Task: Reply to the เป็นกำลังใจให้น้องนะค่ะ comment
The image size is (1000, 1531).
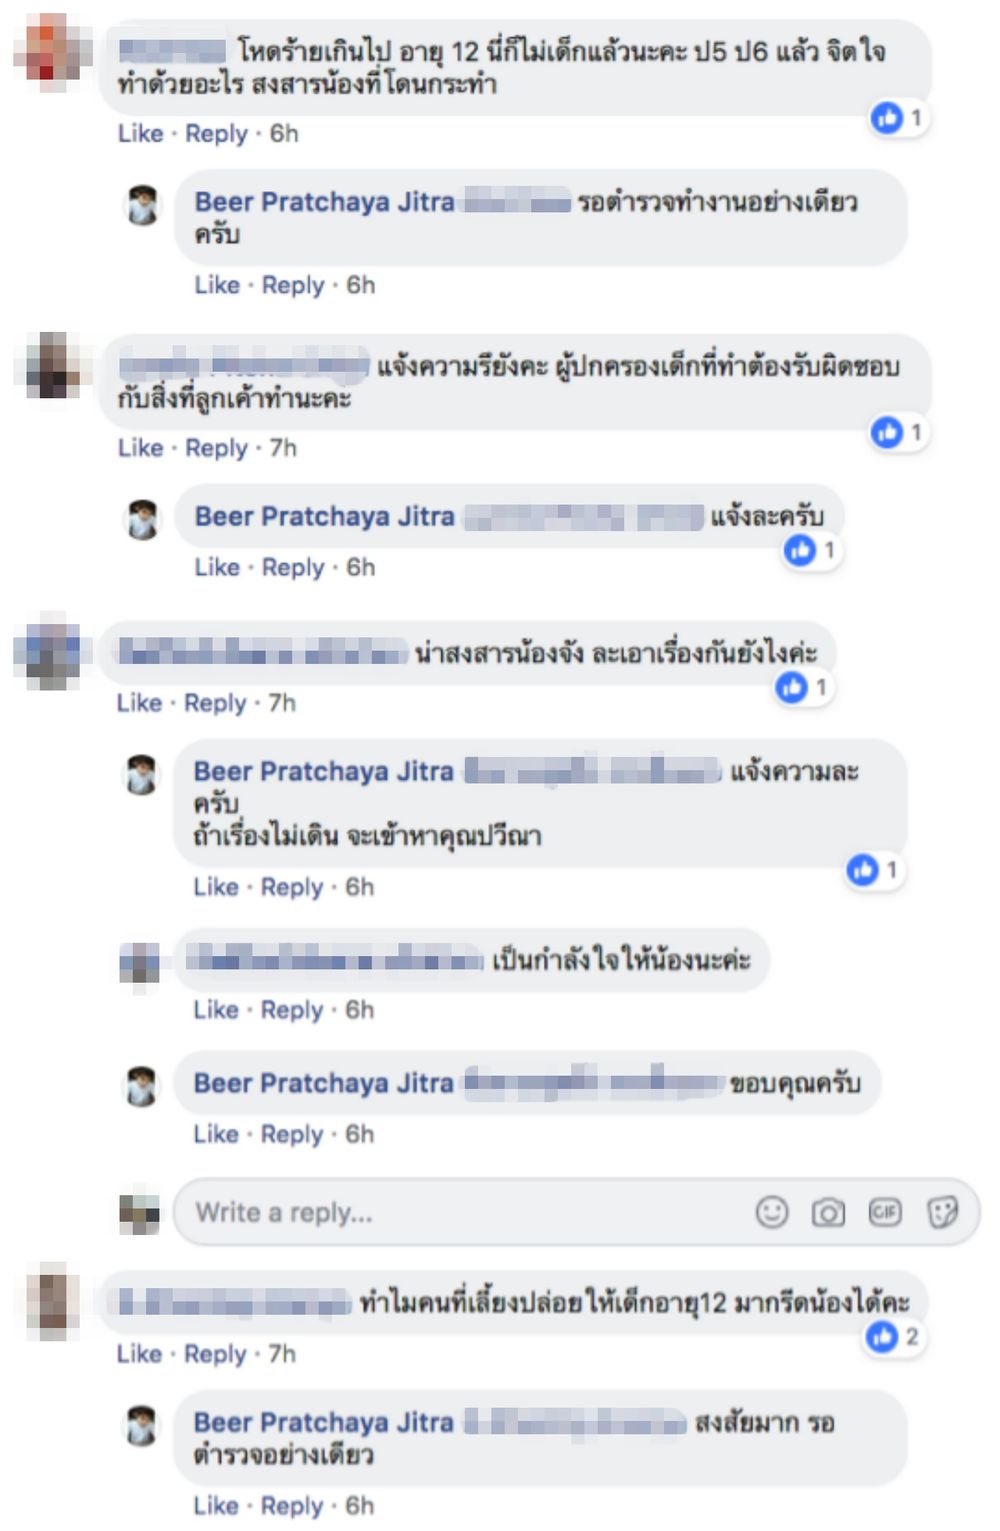Action: coord(292,1010)
